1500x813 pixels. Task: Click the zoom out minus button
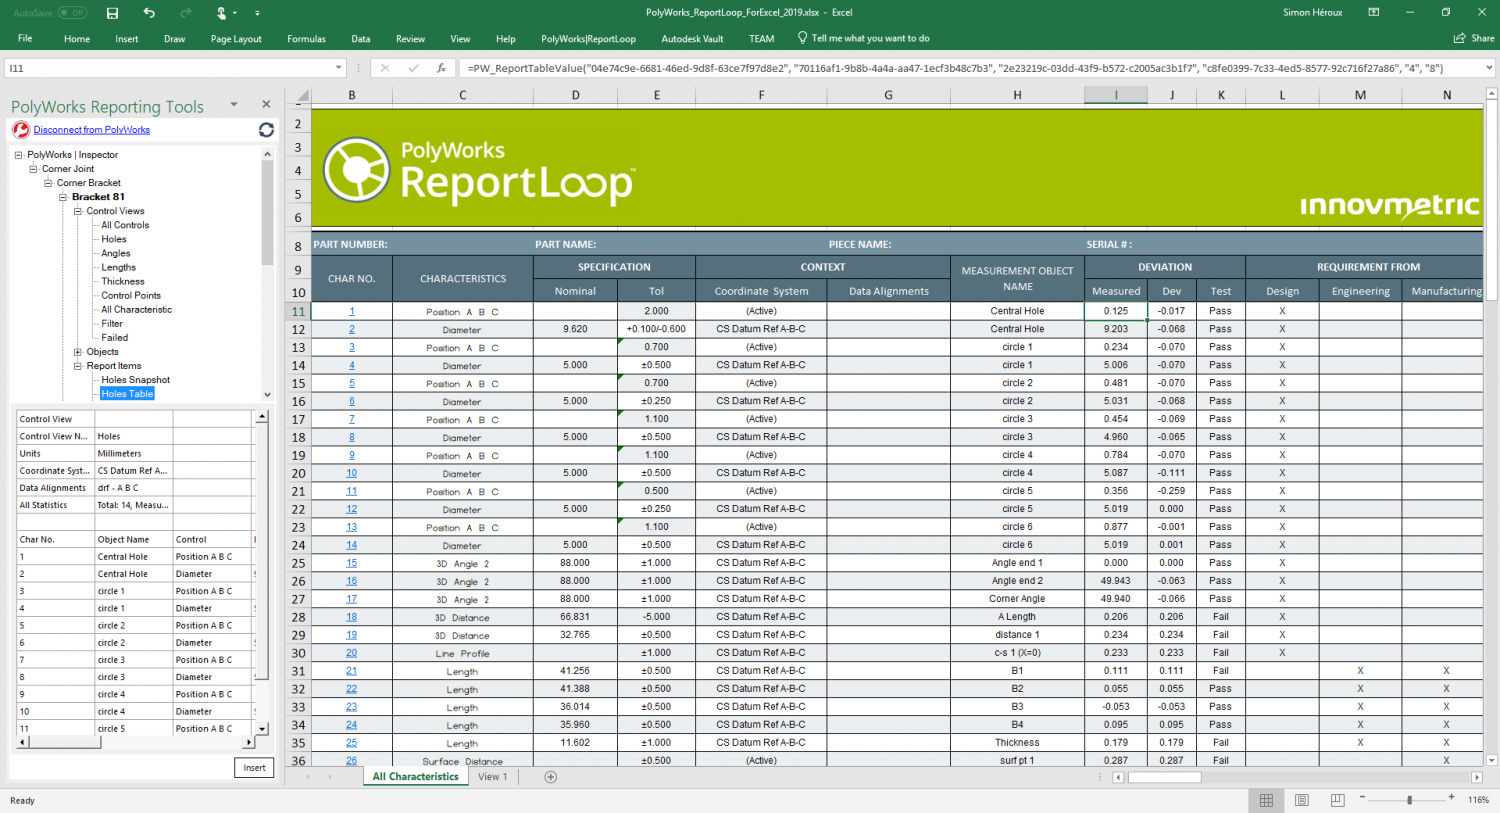[x=1362, y=798]
